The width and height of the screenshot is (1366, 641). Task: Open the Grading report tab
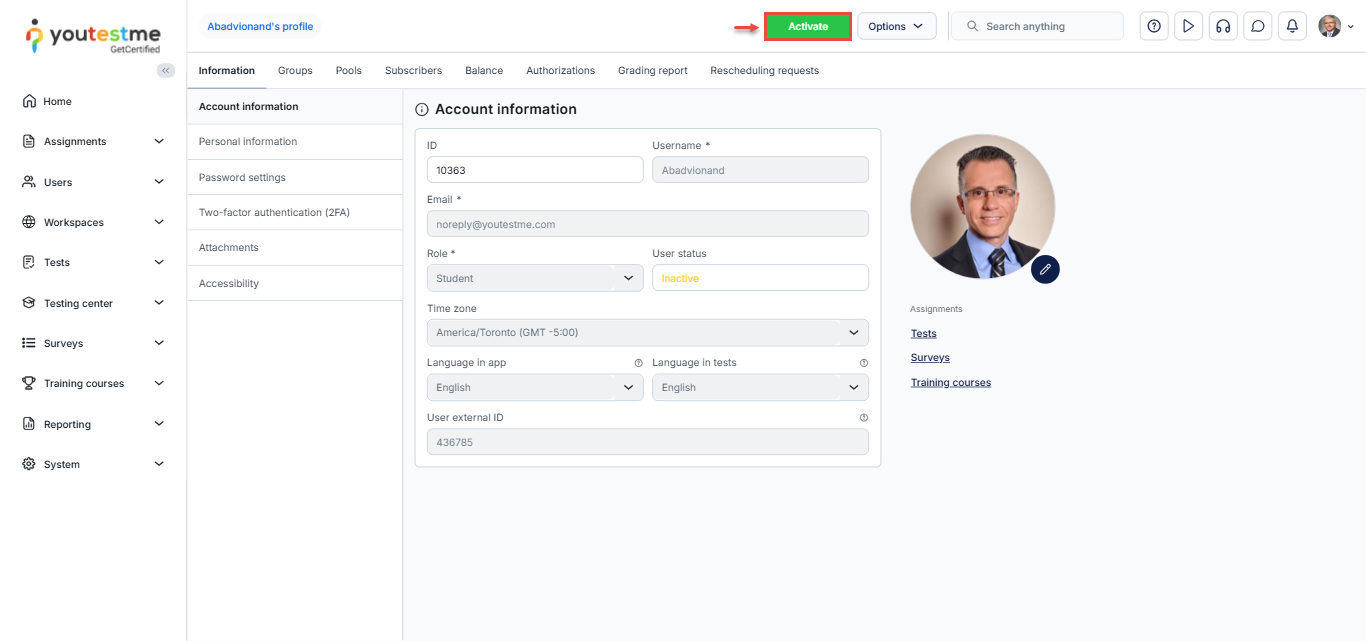pos(652,71)
